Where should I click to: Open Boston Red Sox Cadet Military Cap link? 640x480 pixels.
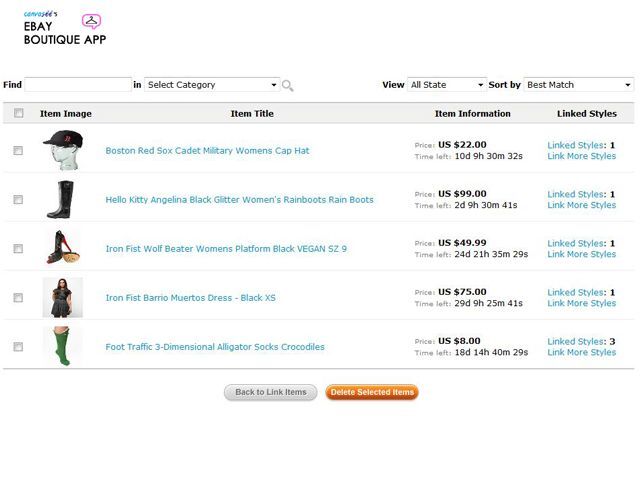[207, 151]
